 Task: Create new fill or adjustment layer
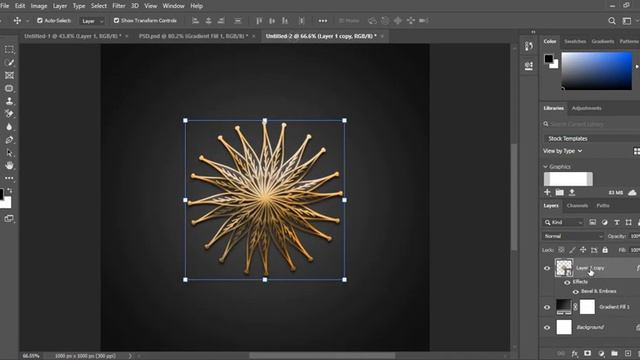(601, 353)
